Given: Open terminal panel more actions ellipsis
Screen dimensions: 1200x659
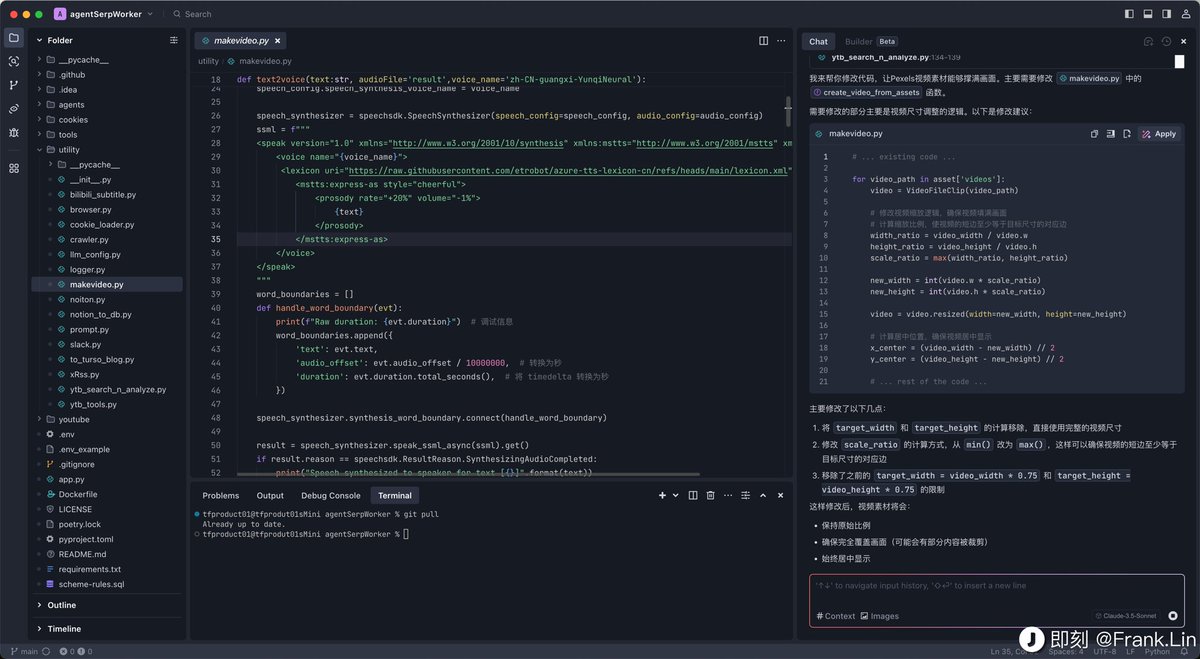Looking at the screenshot, I should click(x=729, y=495).
